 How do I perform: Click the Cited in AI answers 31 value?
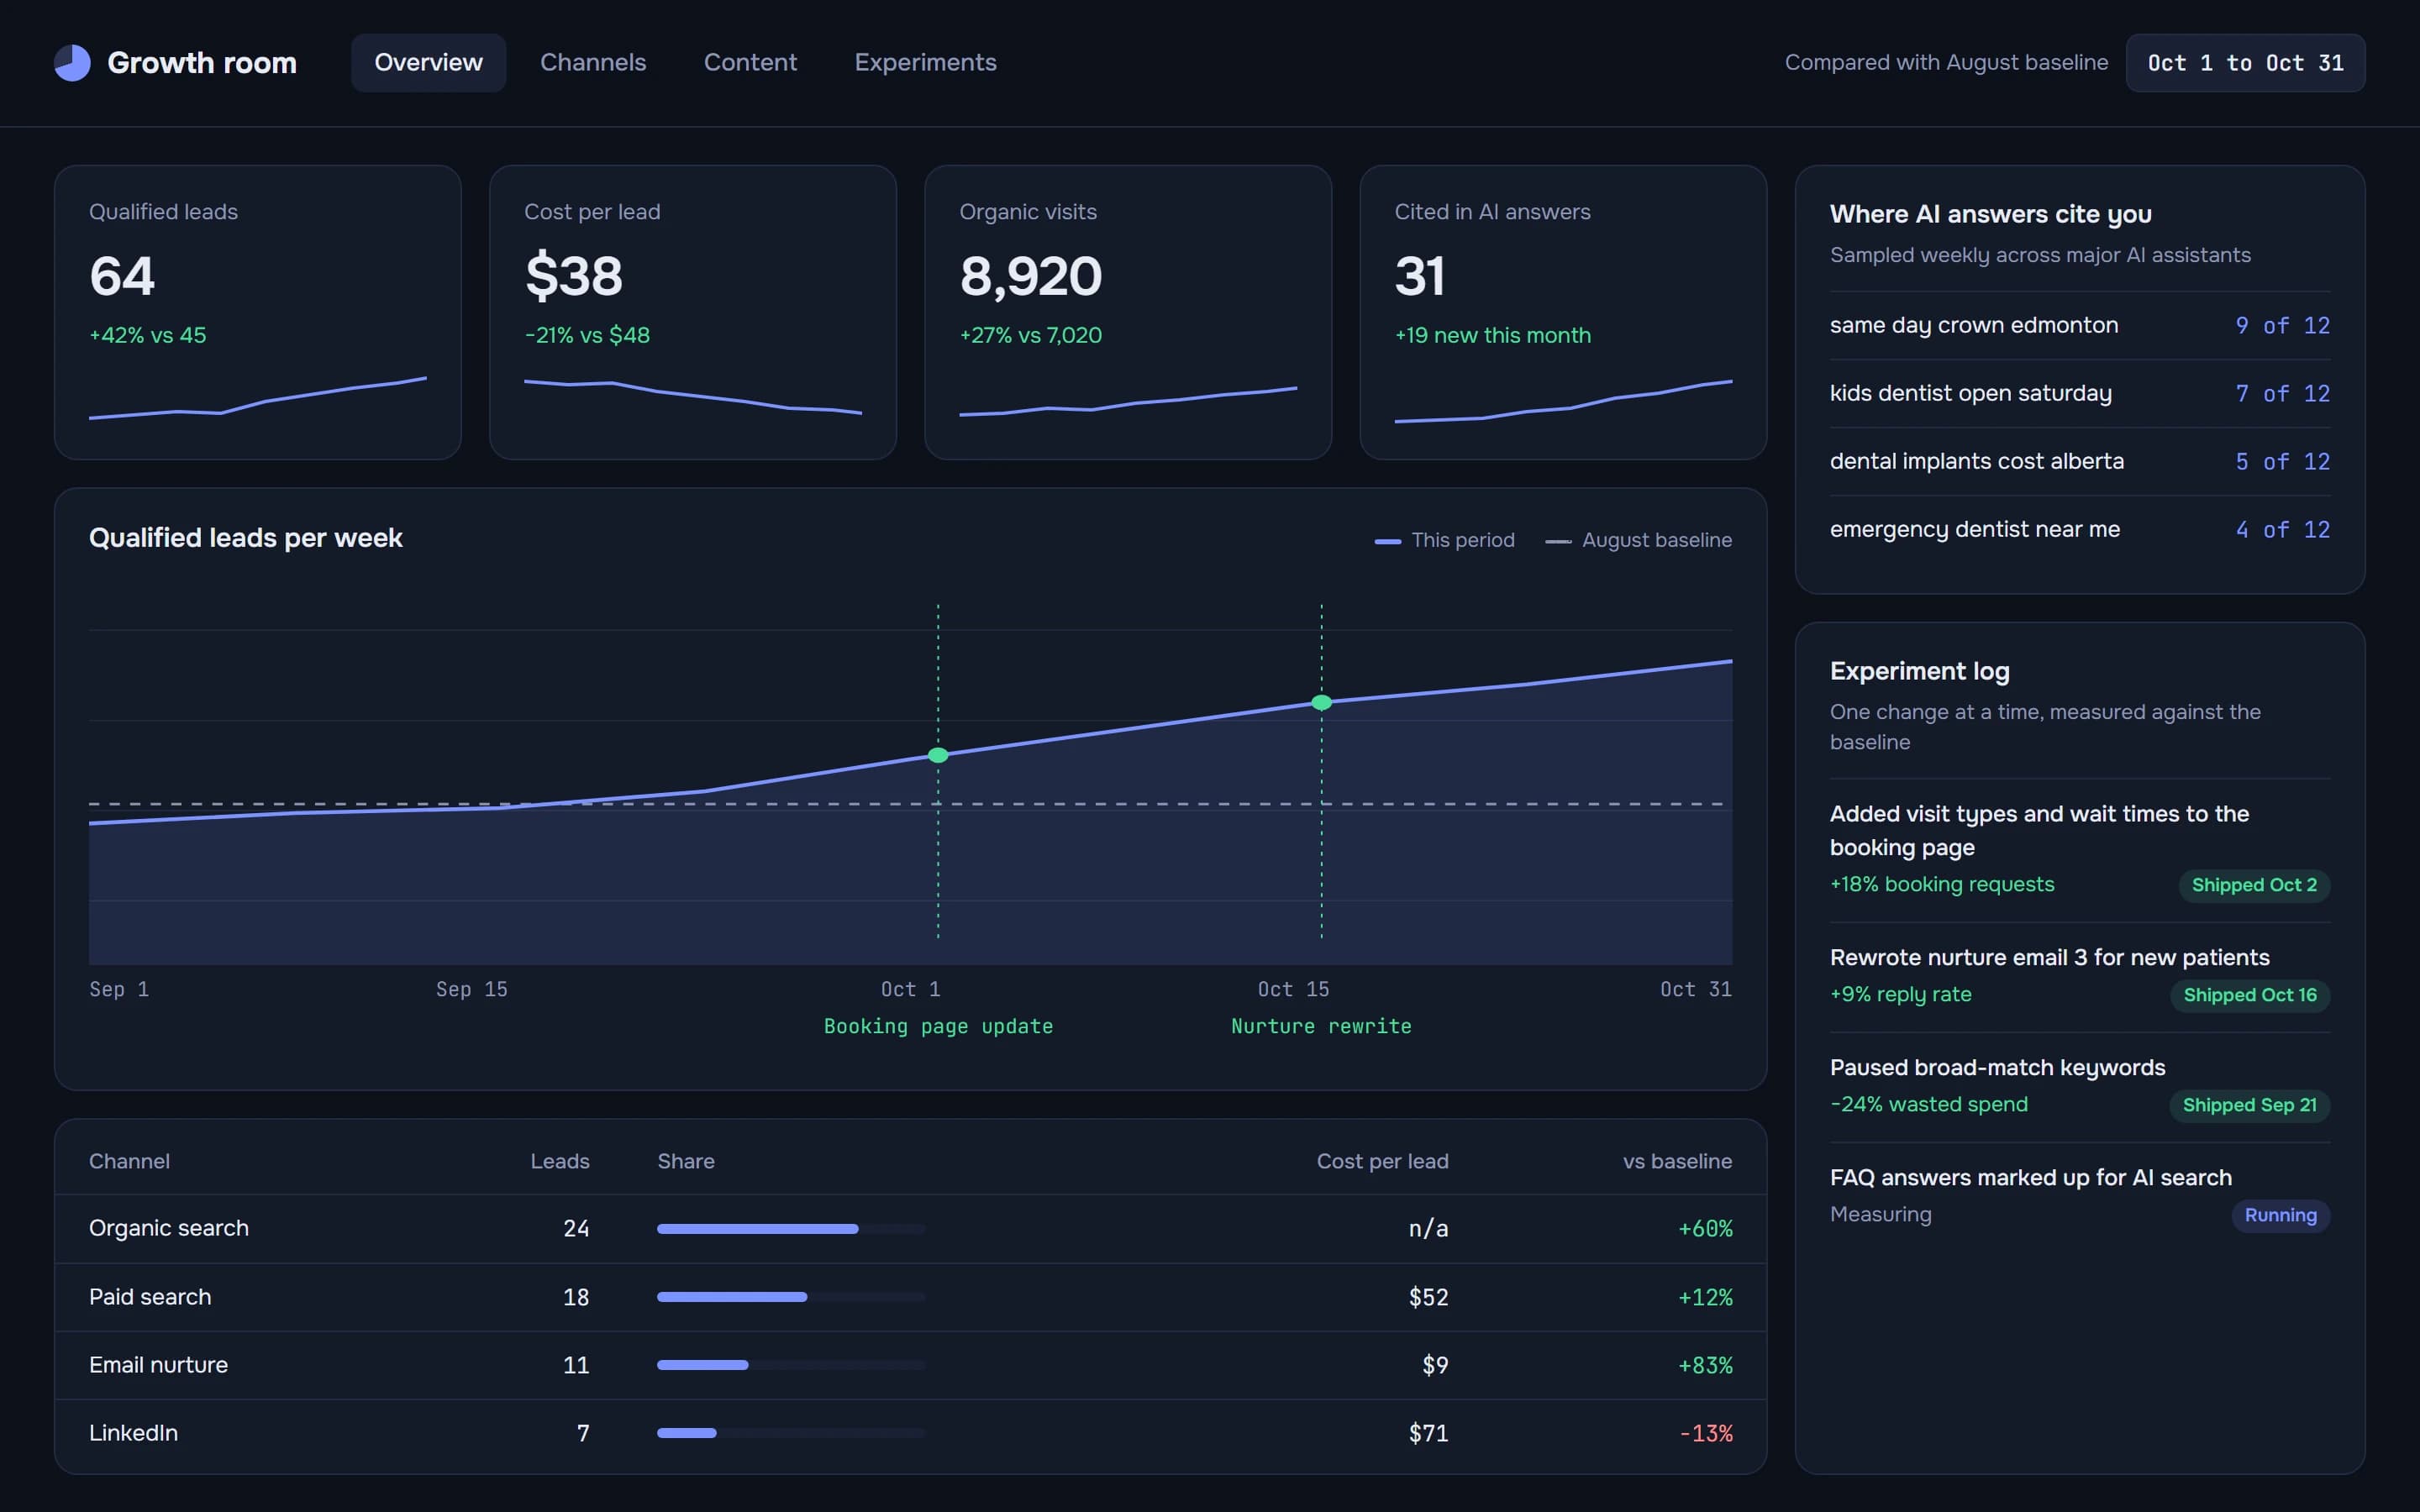(1419, 276)
